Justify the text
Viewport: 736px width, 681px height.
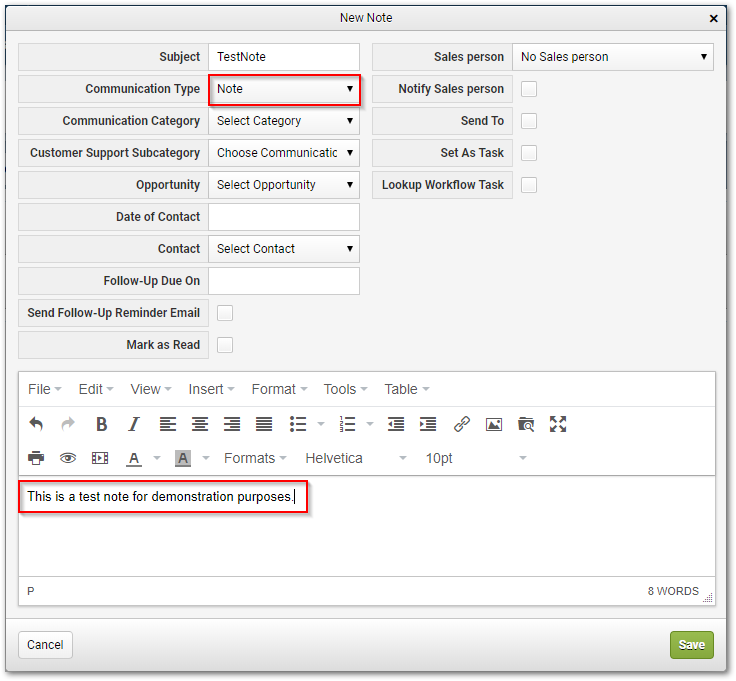coord(264,424)
